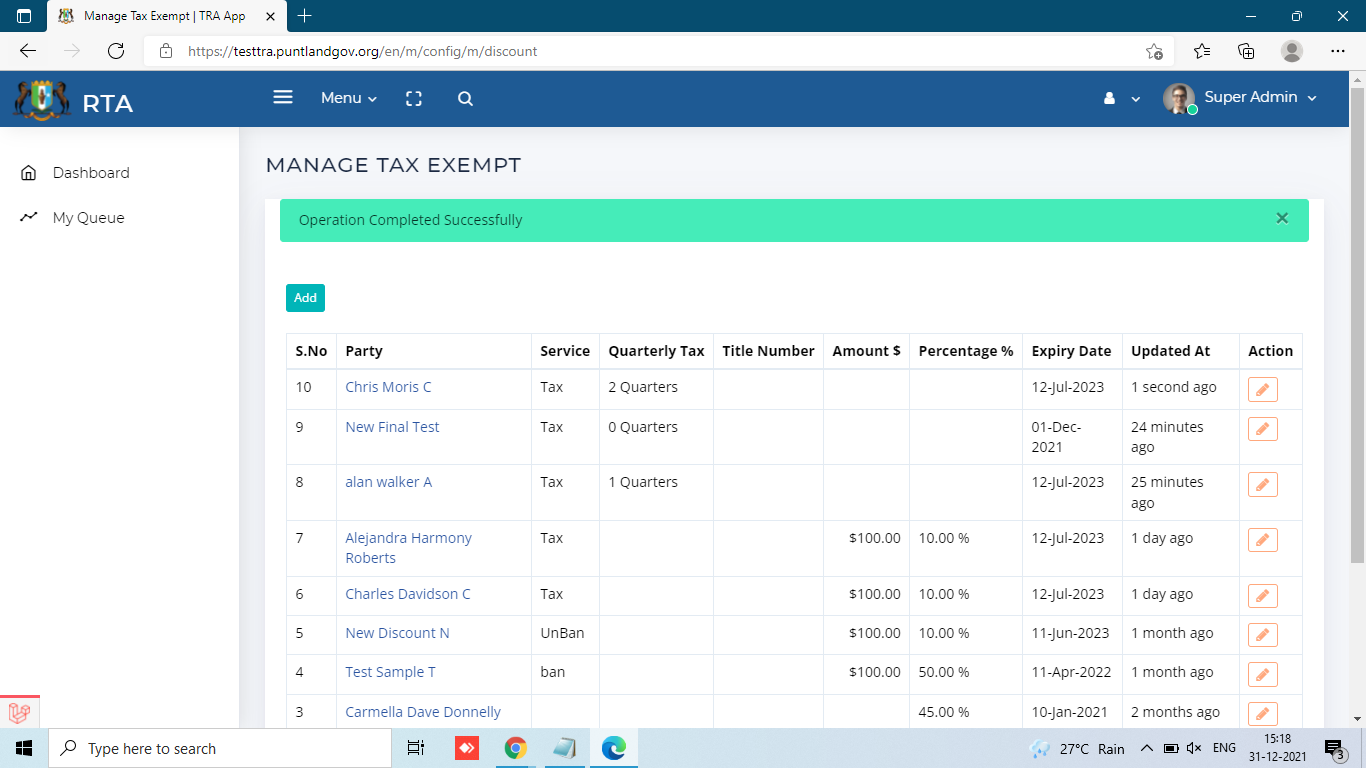Close the Manage Tax Exempt tab

tap(270, 16)
